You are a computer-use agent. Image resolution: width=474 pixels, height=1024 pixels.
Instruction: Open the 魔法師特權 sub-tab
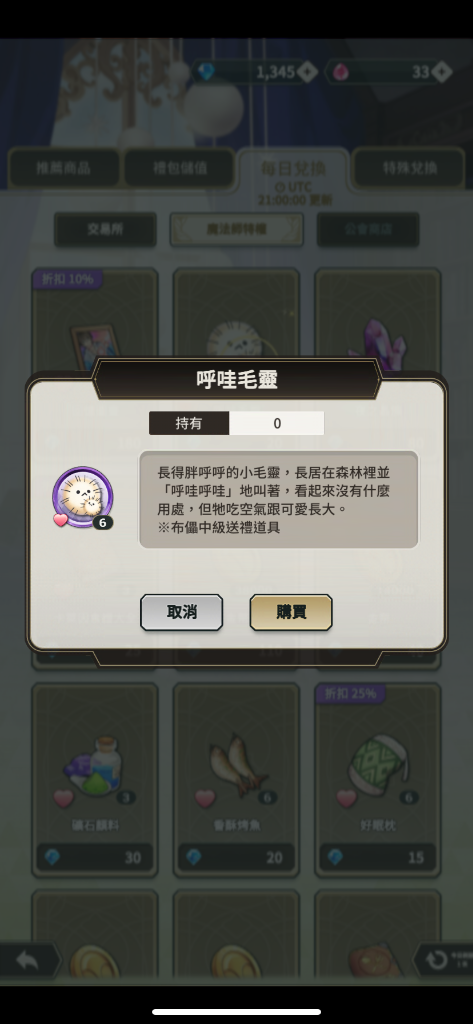pyautogui.click(x=236, y=229)
